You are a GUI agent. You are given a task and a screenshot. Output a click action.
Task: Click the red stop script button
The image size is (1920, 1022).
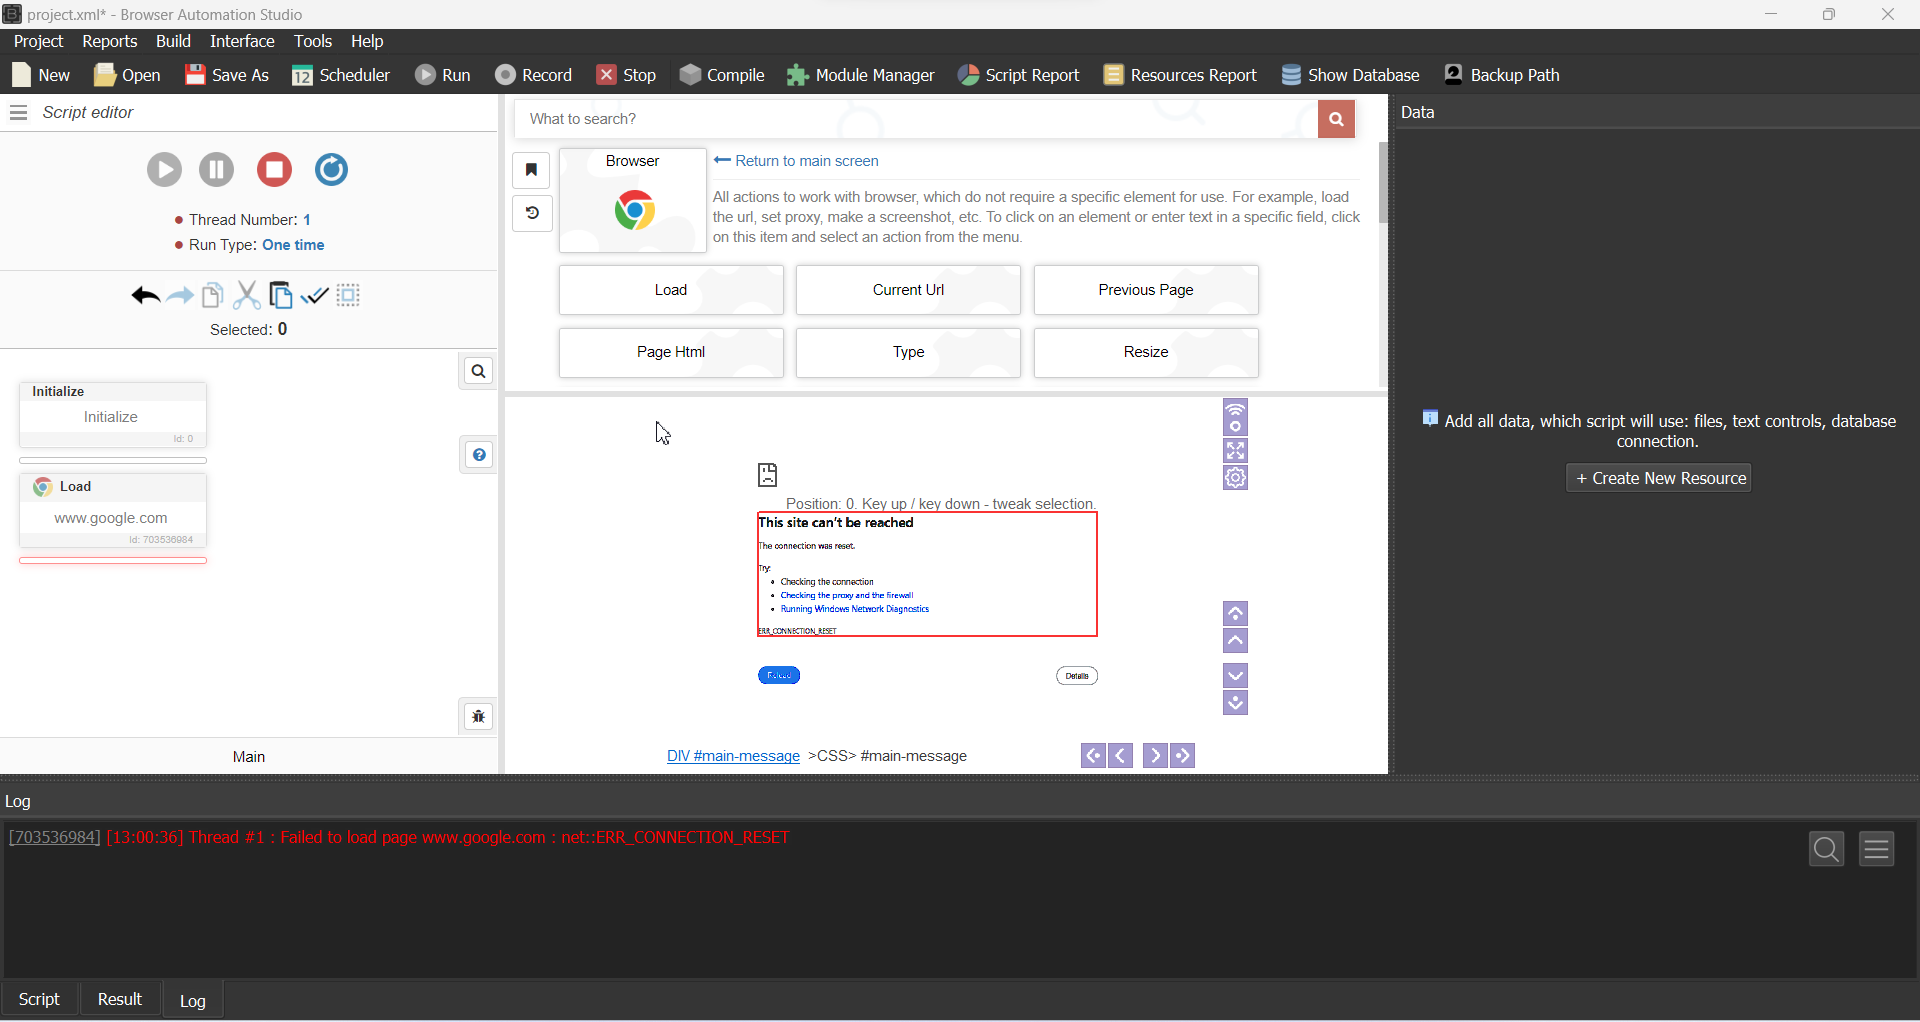point(274,170)
